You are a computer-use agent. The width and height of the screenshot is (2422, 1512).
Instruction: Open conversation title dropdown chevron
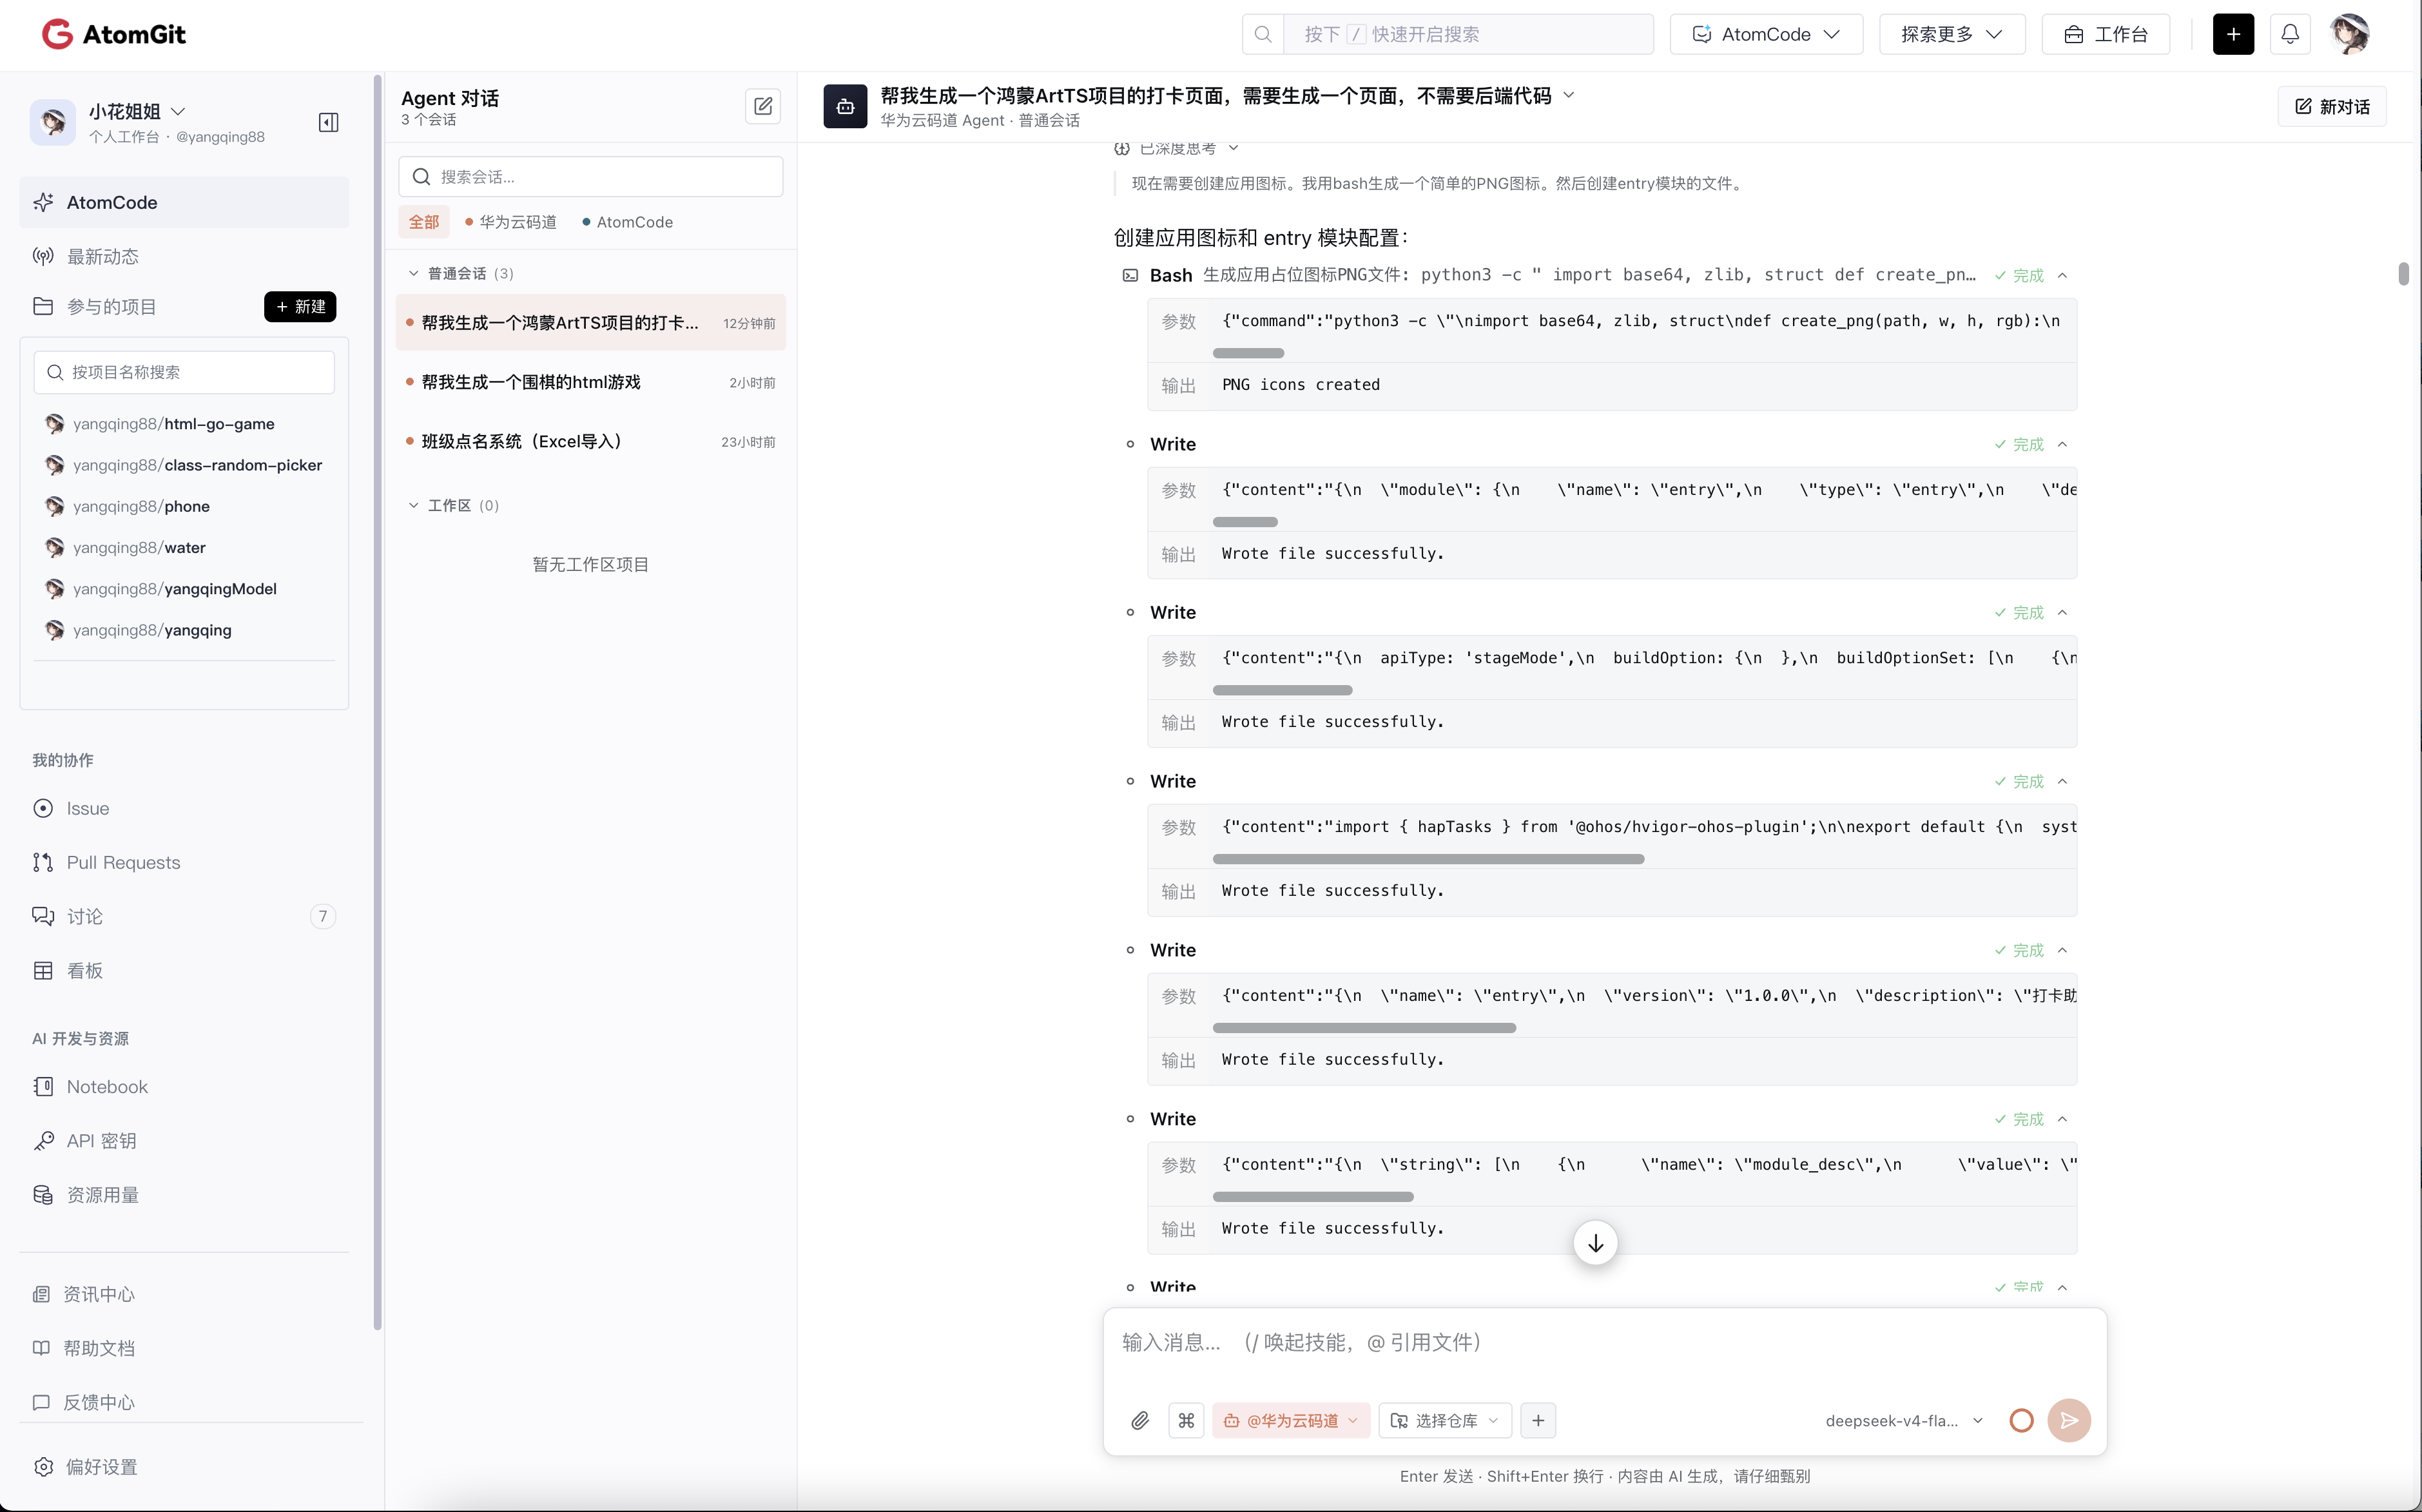(1569, 95)
